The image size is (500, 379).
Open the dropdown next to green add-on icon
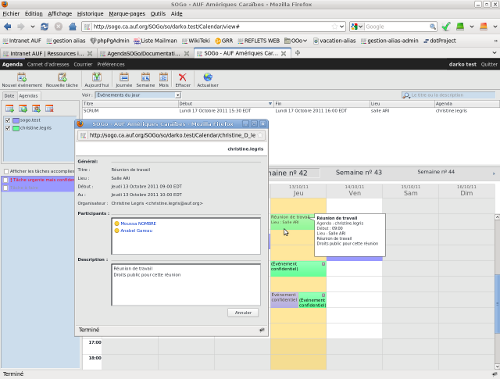click(472, 26)
